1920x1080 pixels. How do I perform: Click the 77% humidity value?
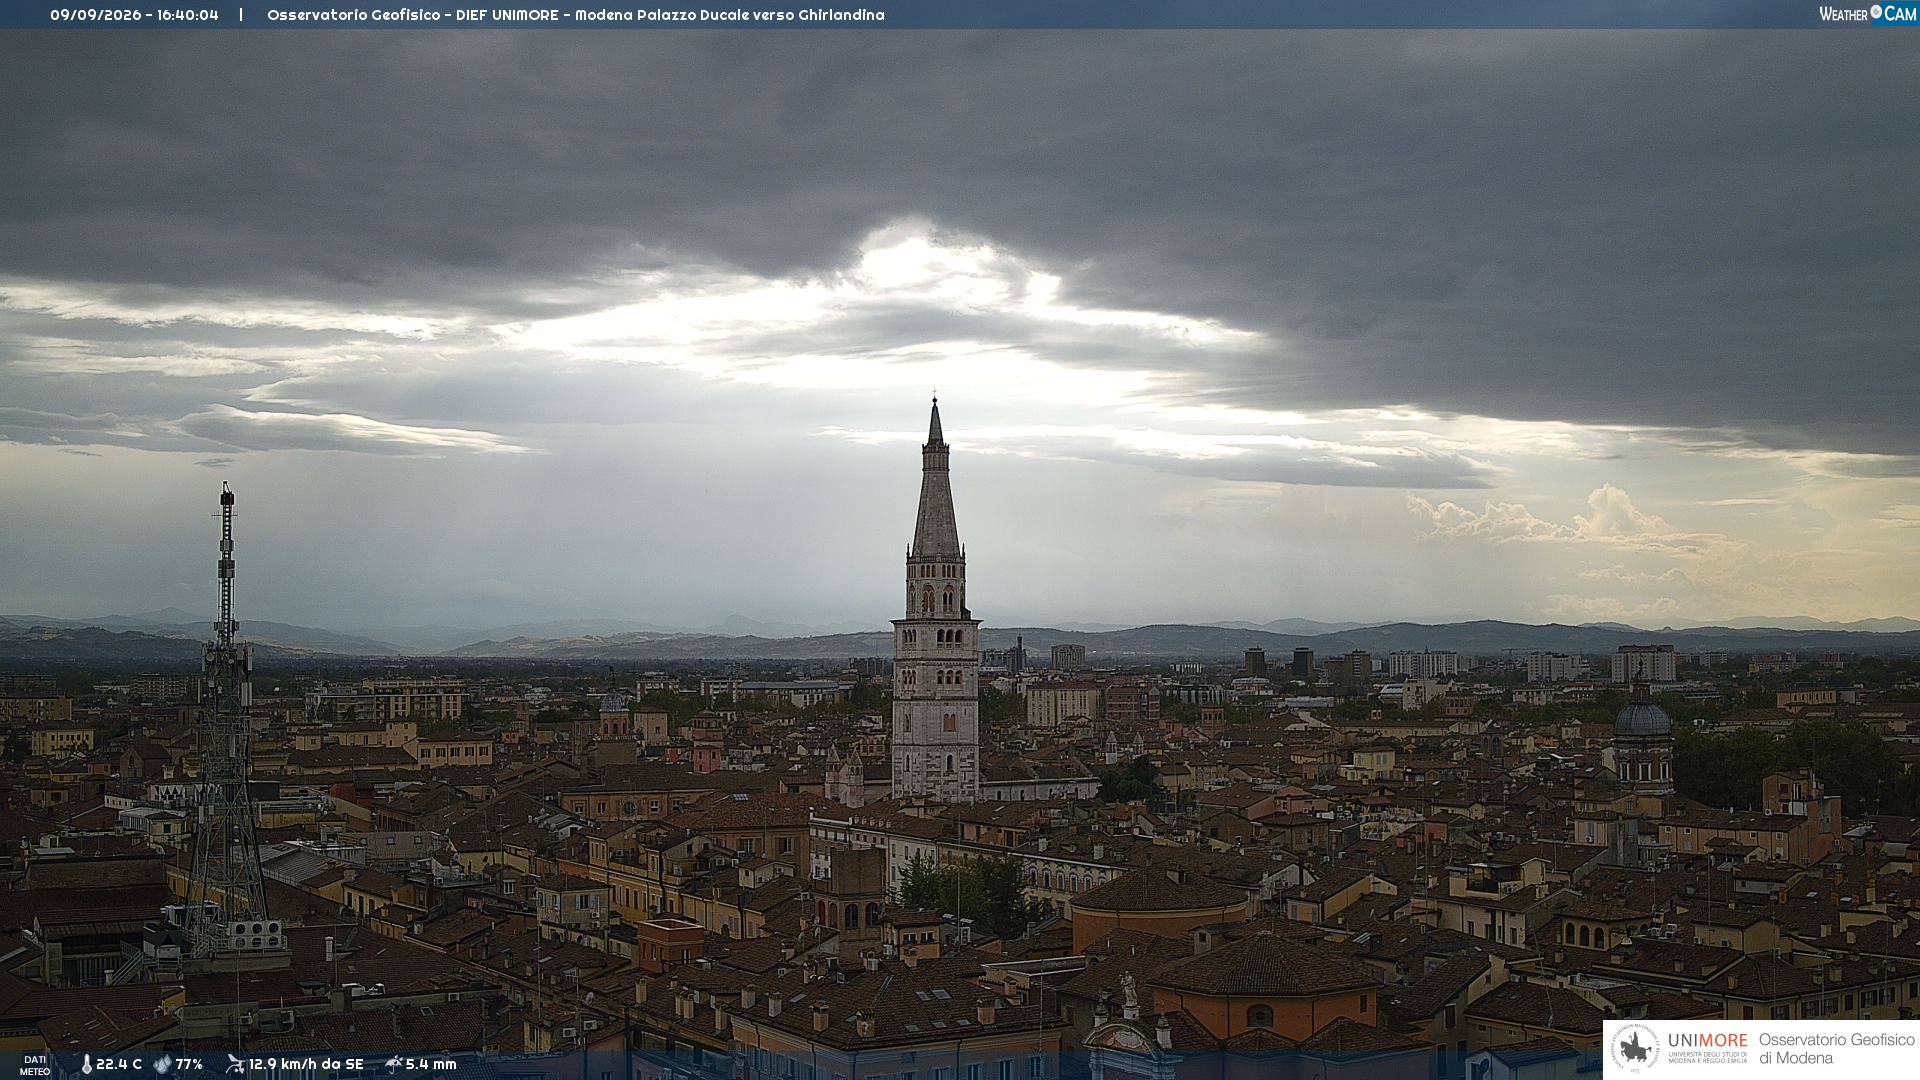point(189,1064)
